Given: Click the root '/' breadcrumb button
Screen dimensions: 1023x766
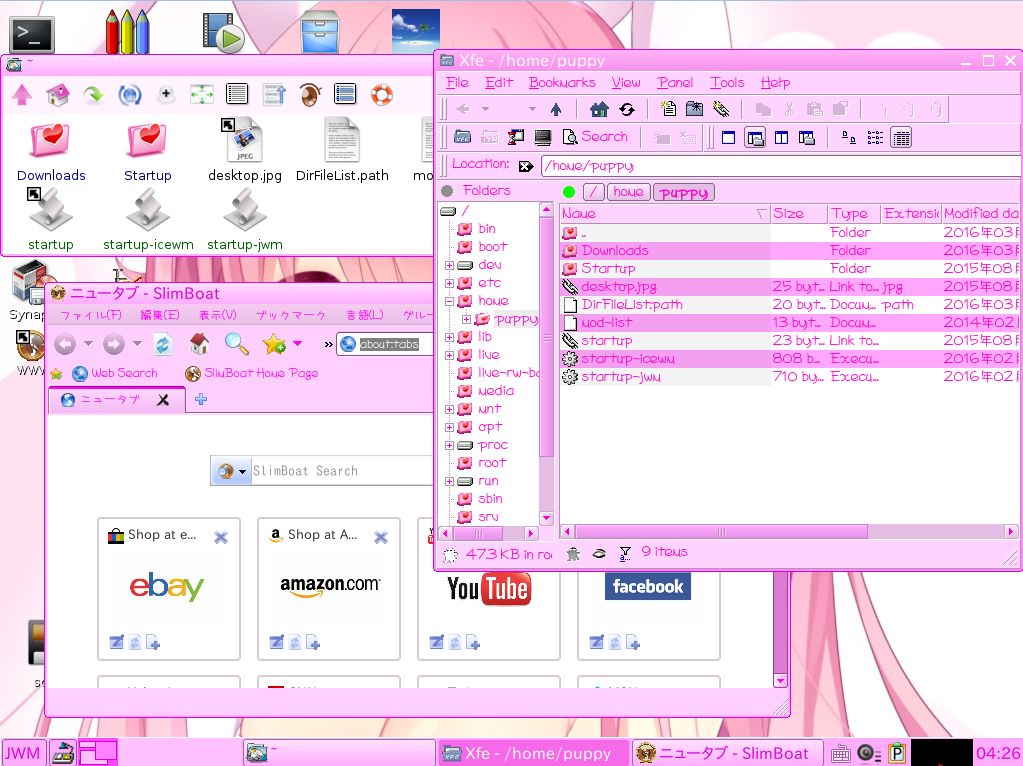Looking at the screenshot, I should point(593,192).
